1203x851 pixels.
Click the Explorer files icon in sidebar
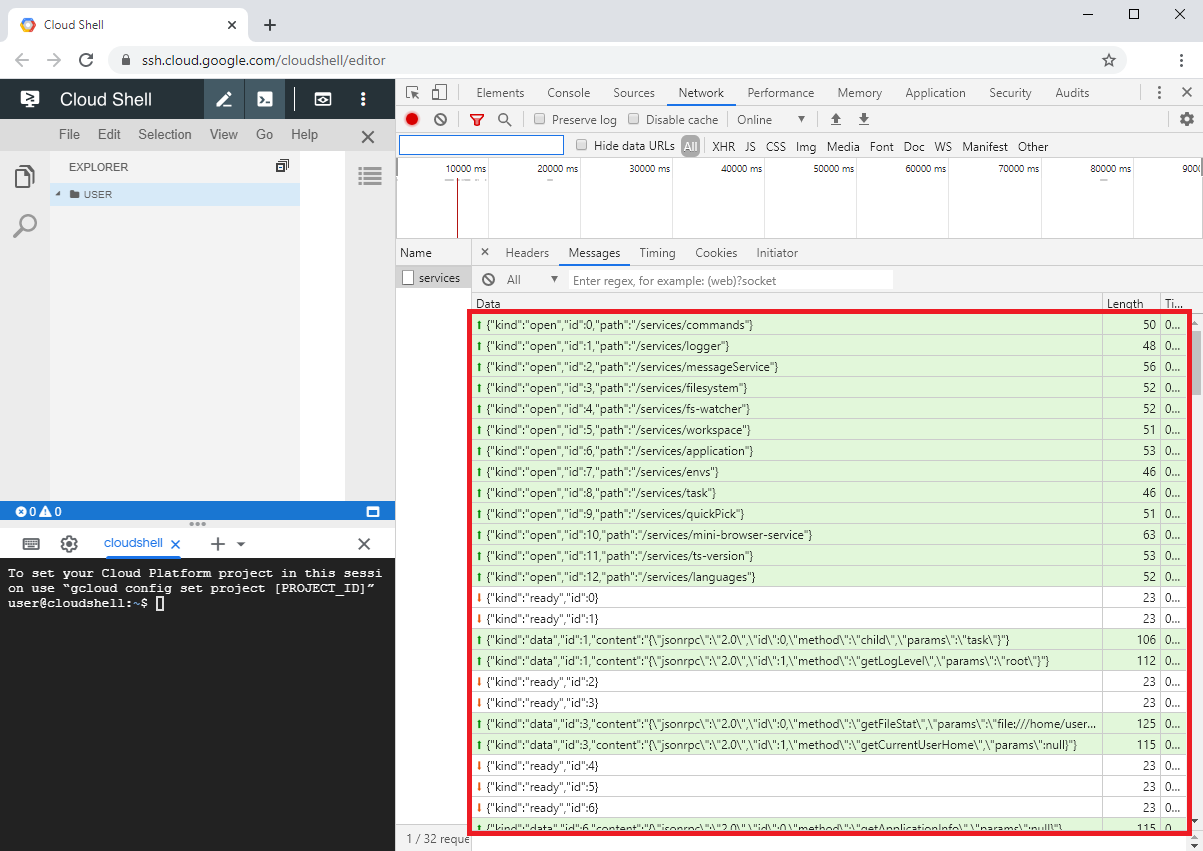pos(24,177)
